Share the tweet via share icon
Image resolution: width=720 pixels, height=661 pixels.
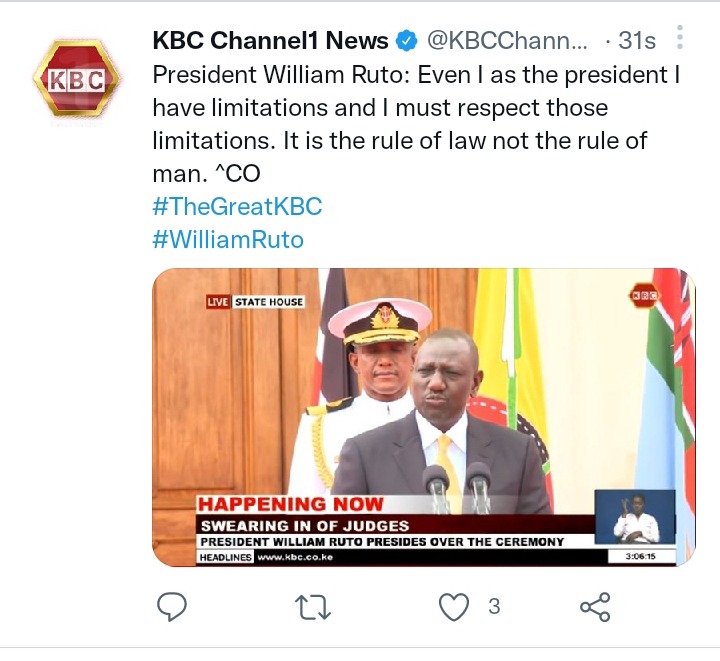pos(595,607)
